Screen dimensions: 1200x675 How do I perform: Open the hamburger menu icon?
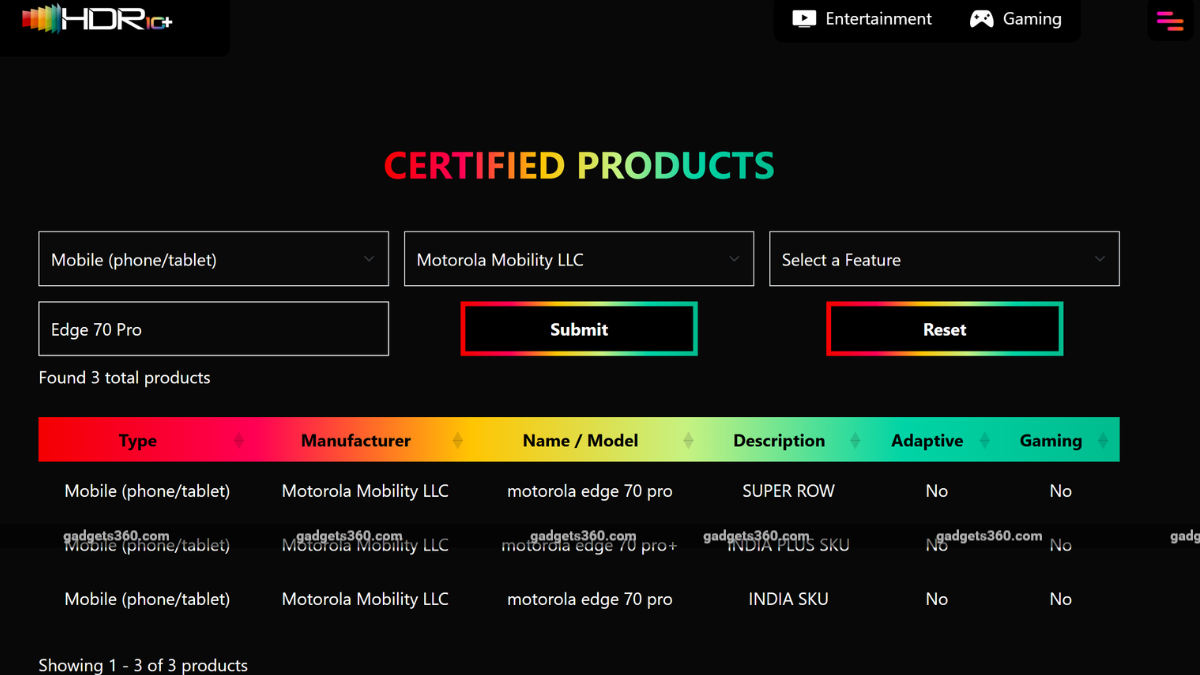[1169, 20]
